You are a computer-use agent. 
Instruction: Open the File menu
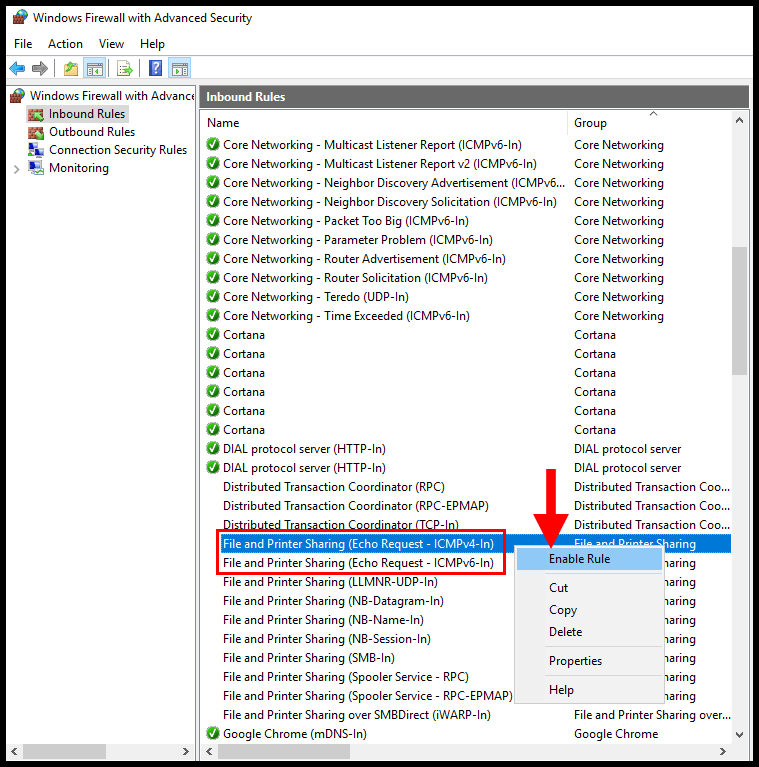pyautogui.click(x=23, y=44)
